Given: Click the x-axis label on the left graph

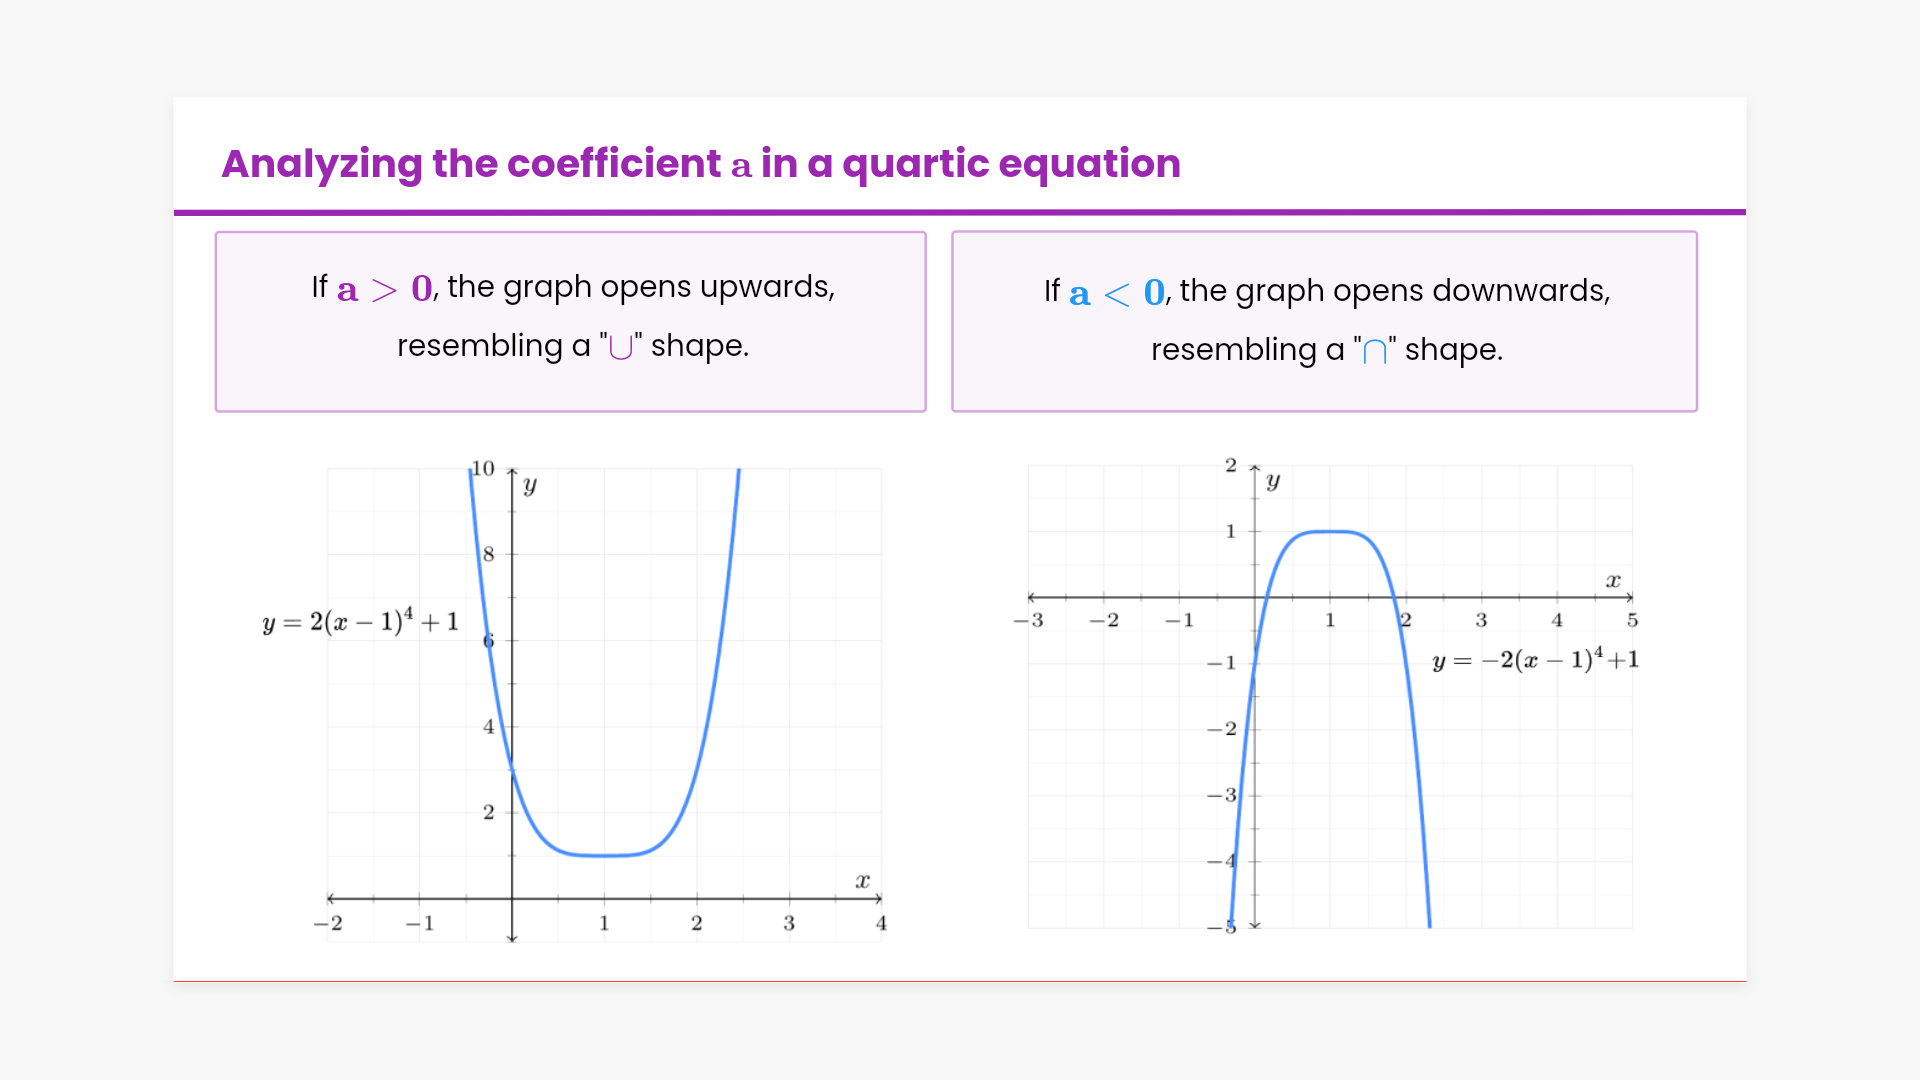Looking at the screenshot, I should 862,881.
